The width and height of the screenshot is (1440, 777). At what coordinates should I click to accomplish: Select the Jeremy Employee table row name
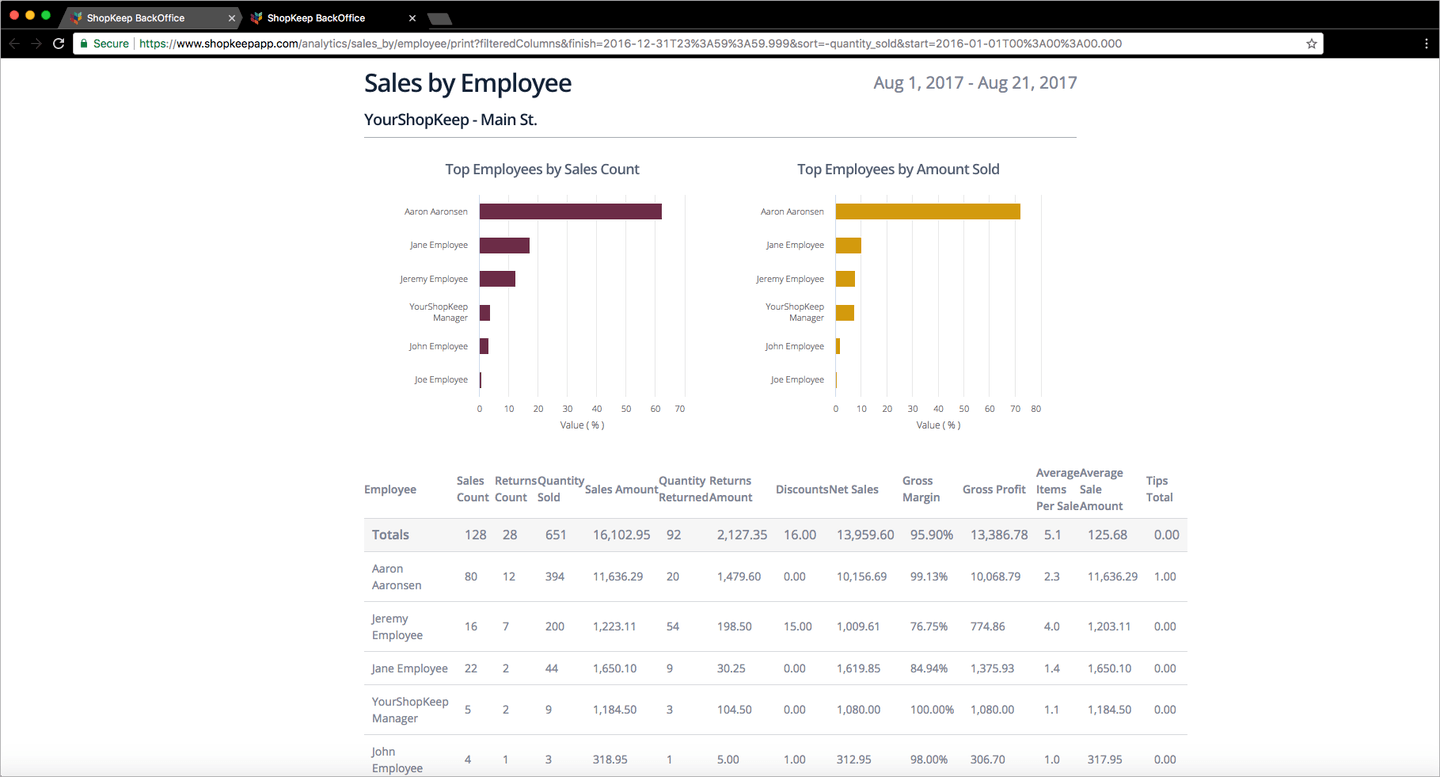point(397,627)
